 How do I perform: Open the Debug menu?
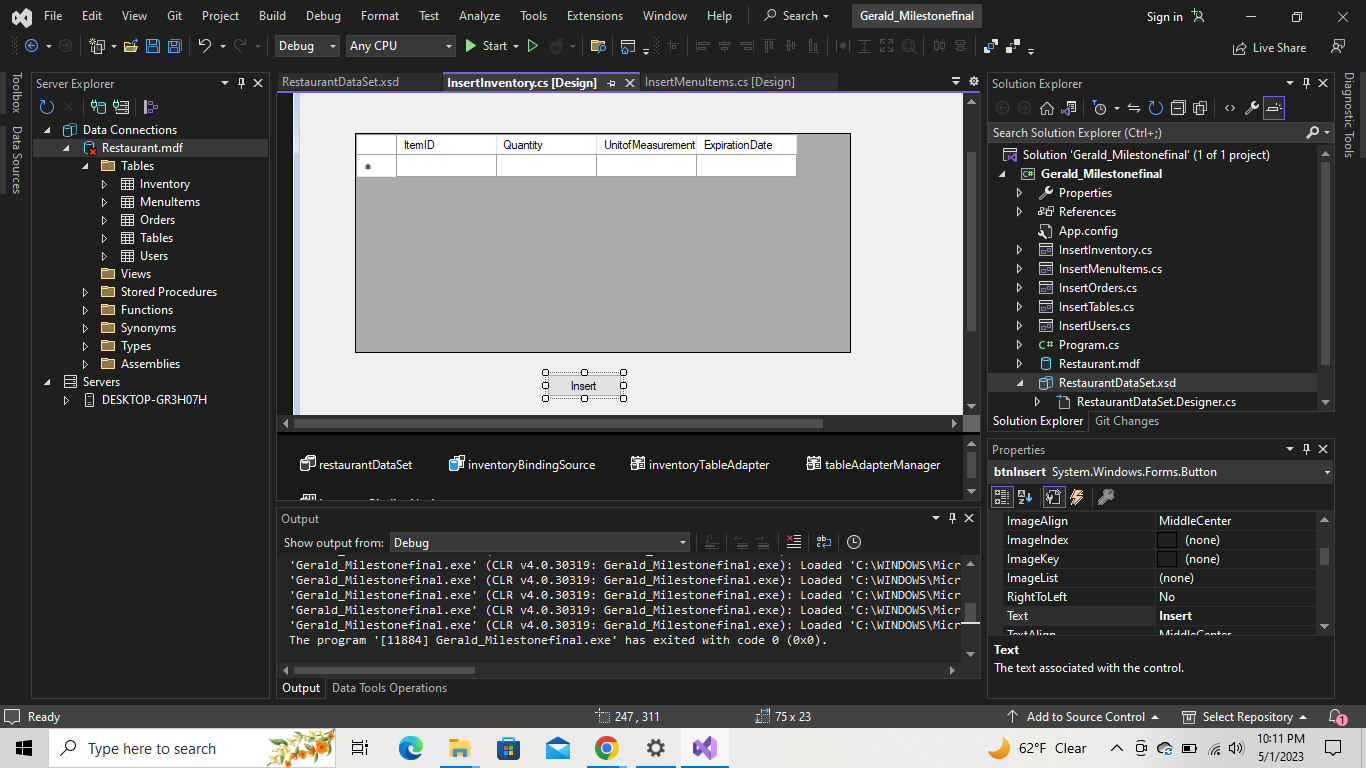pos(323,16)
